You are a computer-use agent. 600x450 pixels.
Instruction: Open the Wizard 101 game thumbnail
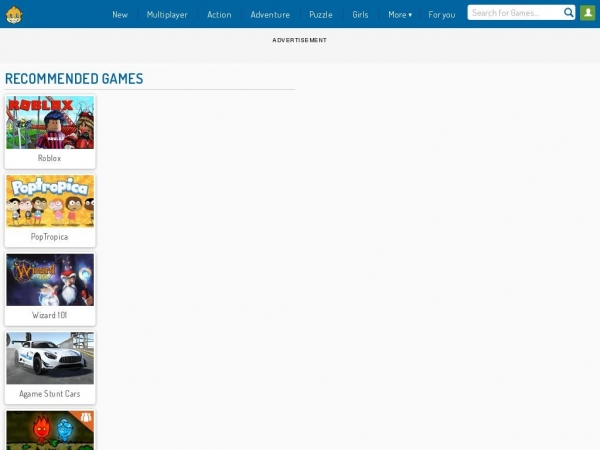pyautogui.click(x=50, y=280)
